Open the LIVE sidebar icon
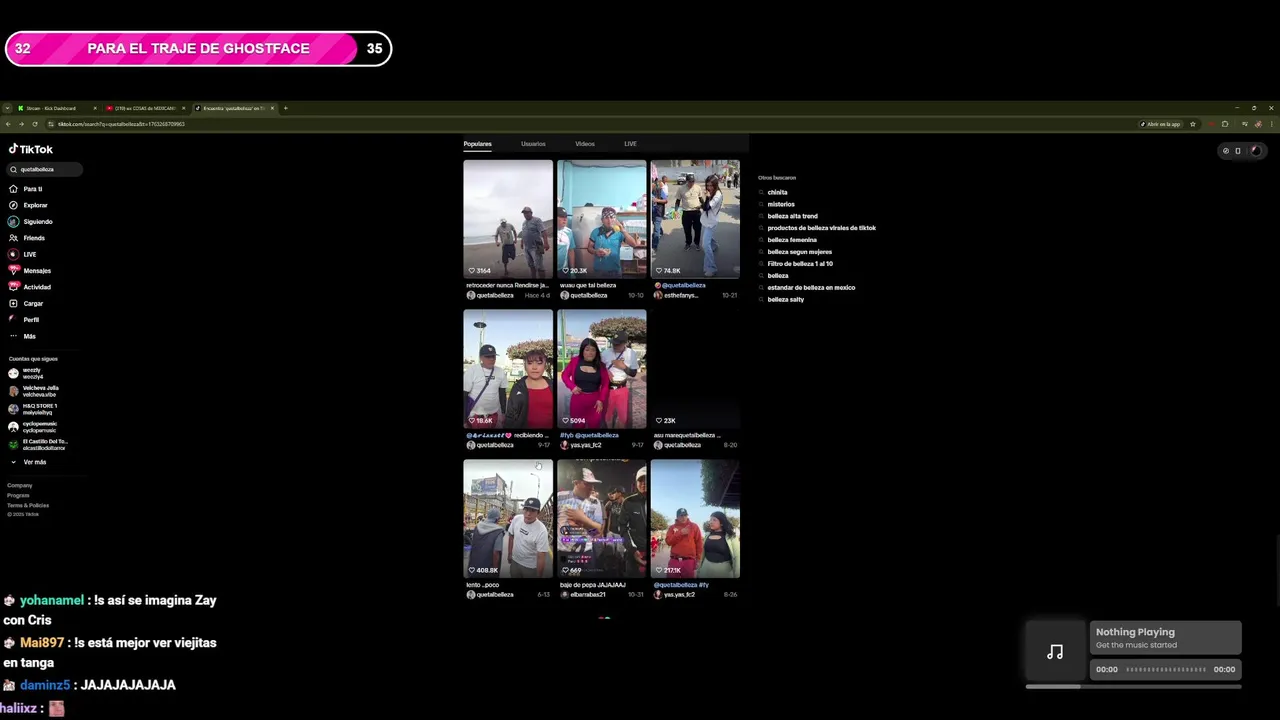 click(13, 254)
